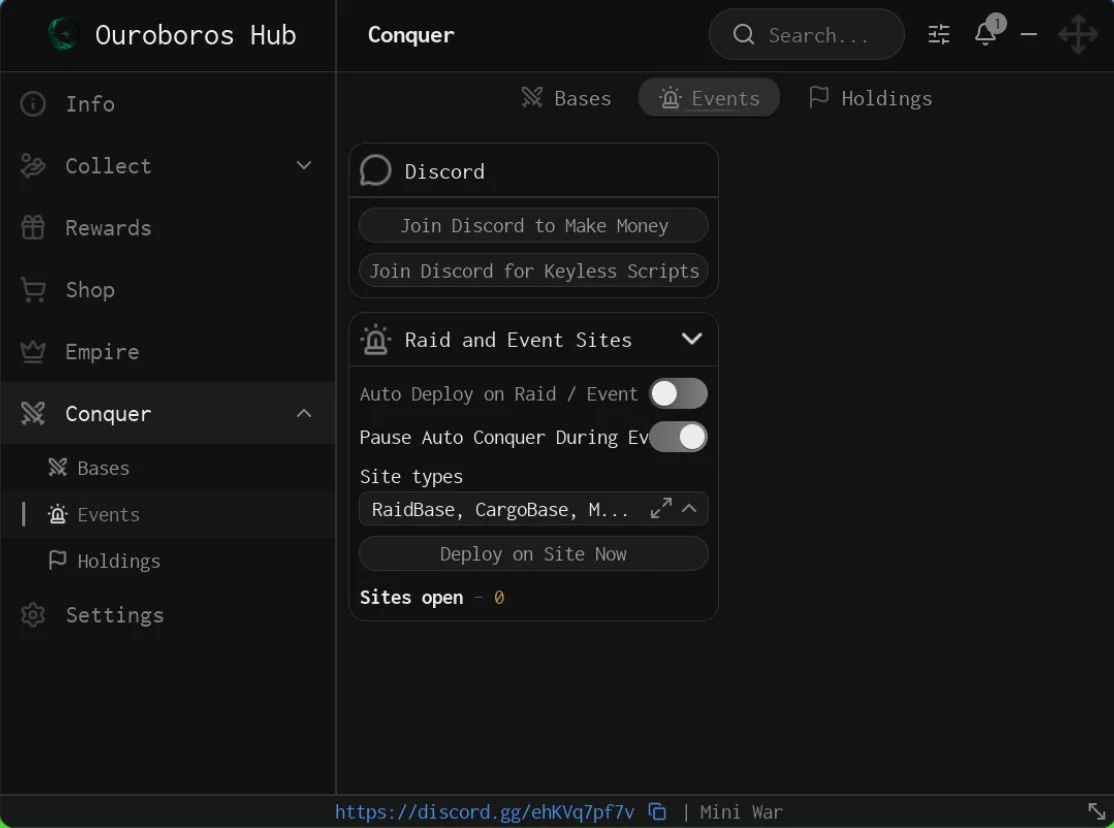
Task: Copy the Discord invite link
Action: 657,812
